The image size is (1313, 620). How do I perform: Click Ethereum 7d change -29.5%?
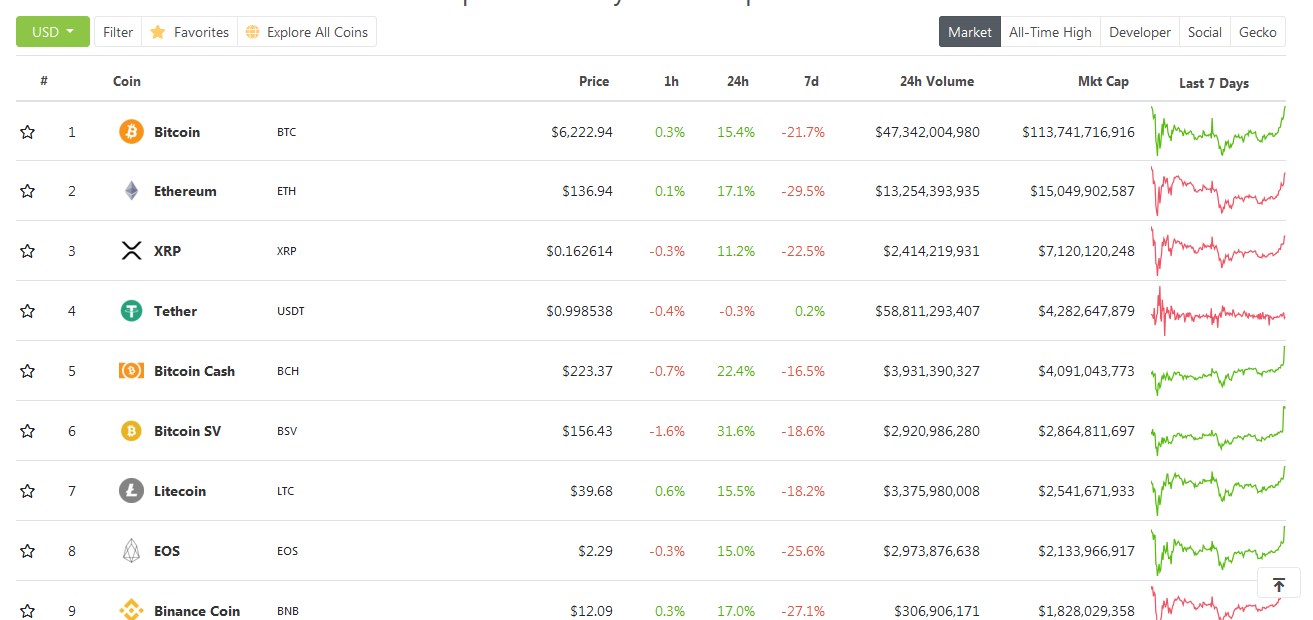804,192
